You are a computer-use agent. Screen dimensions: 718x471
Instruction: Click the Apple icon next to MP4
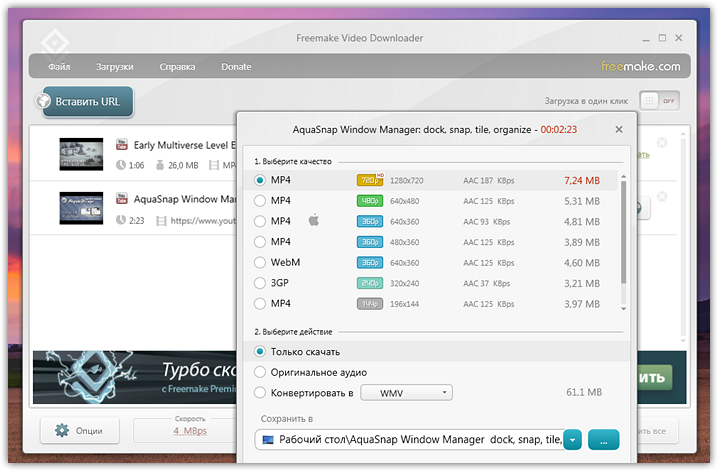pos(314,221)
